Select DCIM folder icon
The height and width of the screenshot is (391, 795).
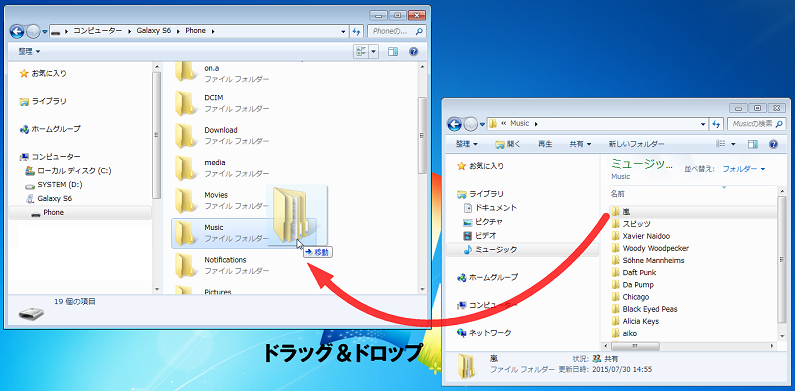pos(185,103)
